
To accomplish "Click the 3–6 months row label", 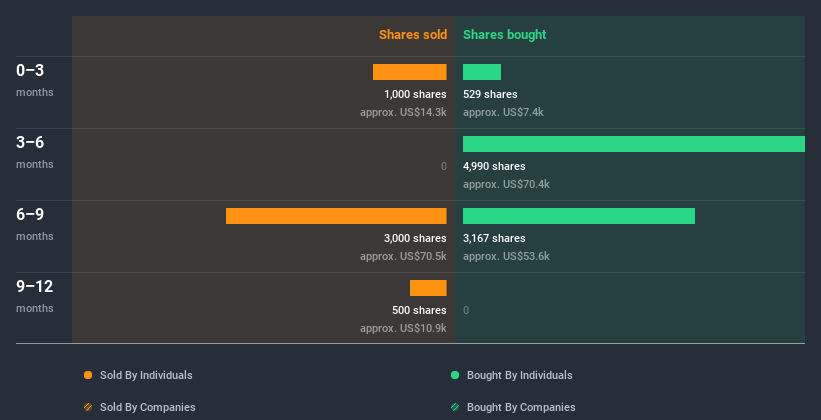I will pos(35,152).
